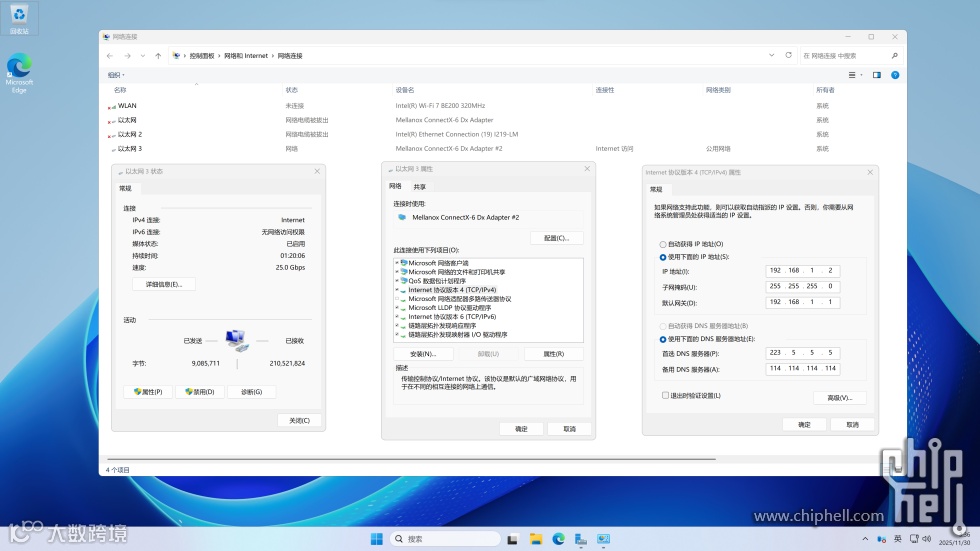Expand the view options dropdown arrow

pos(861,75)
